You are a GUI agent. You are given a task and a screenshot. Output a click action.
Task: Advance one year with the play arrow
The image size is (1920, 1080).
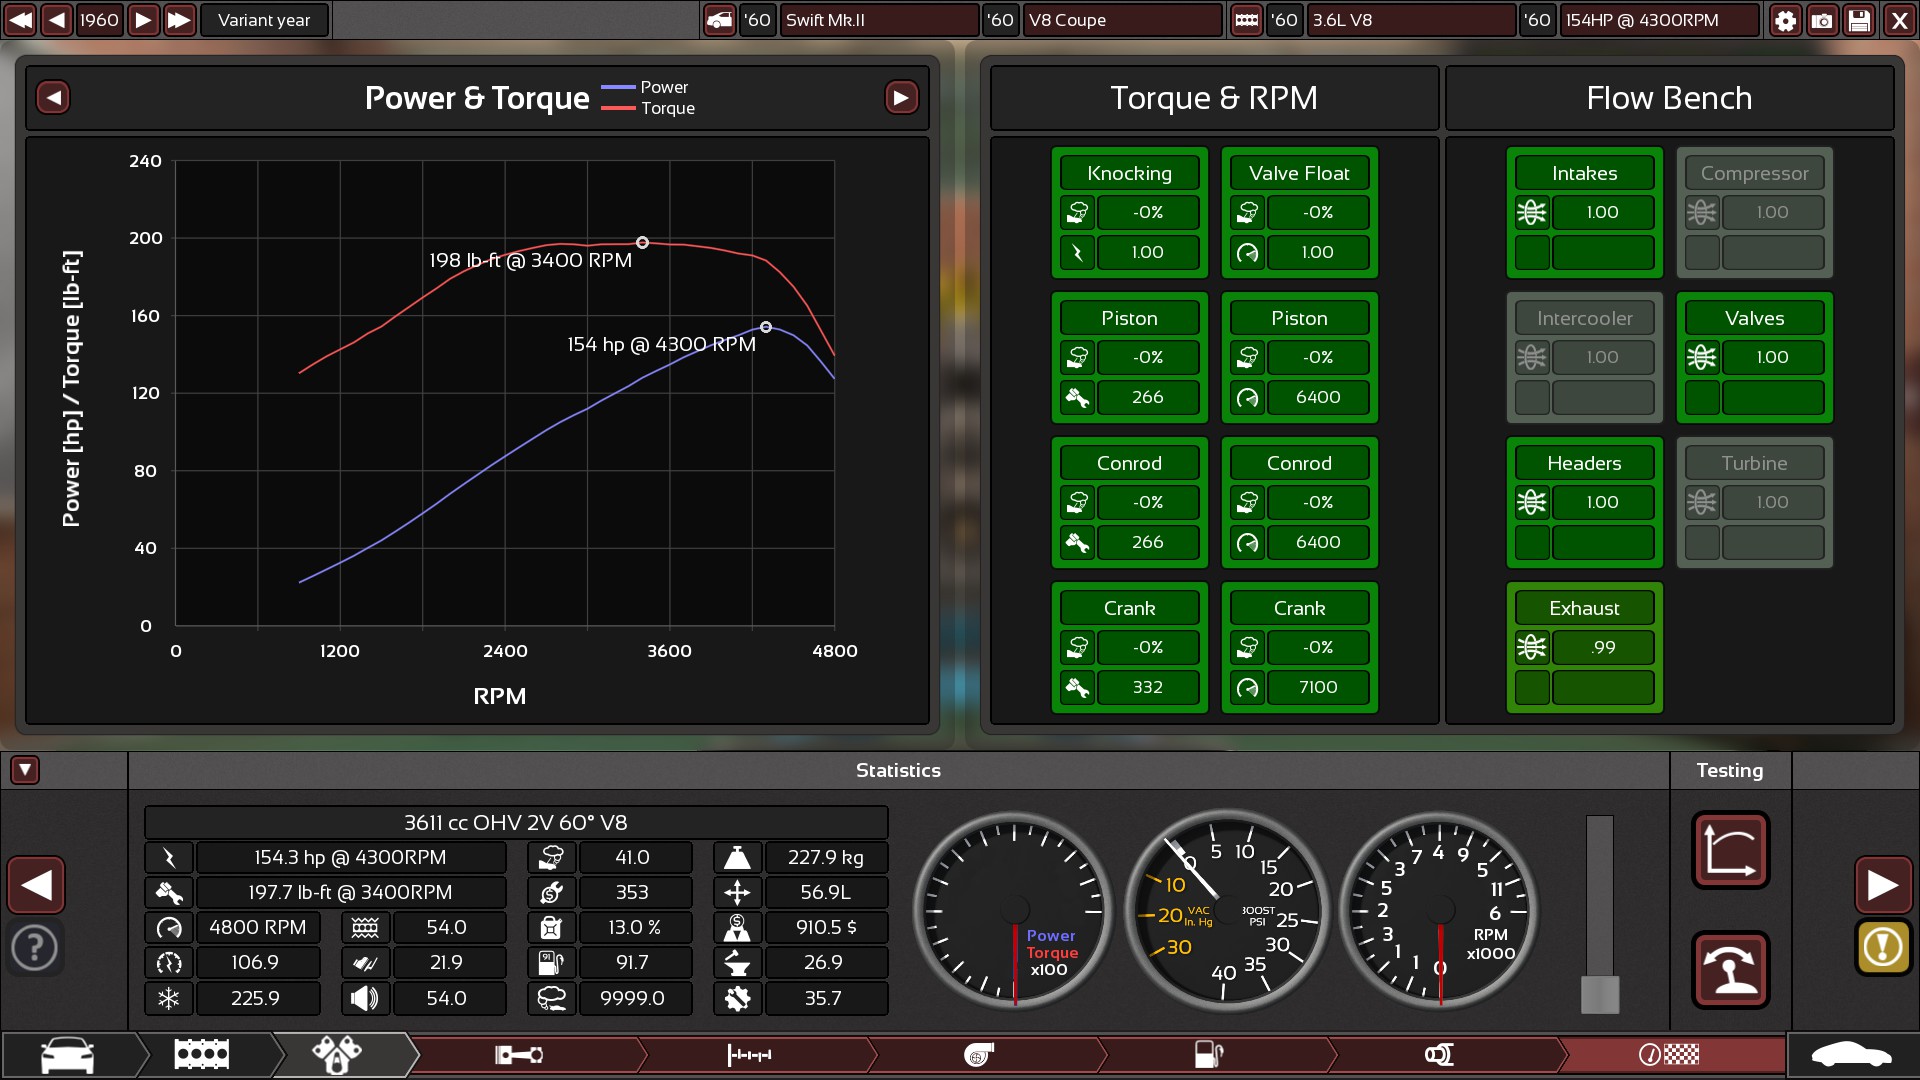[143, 20]
